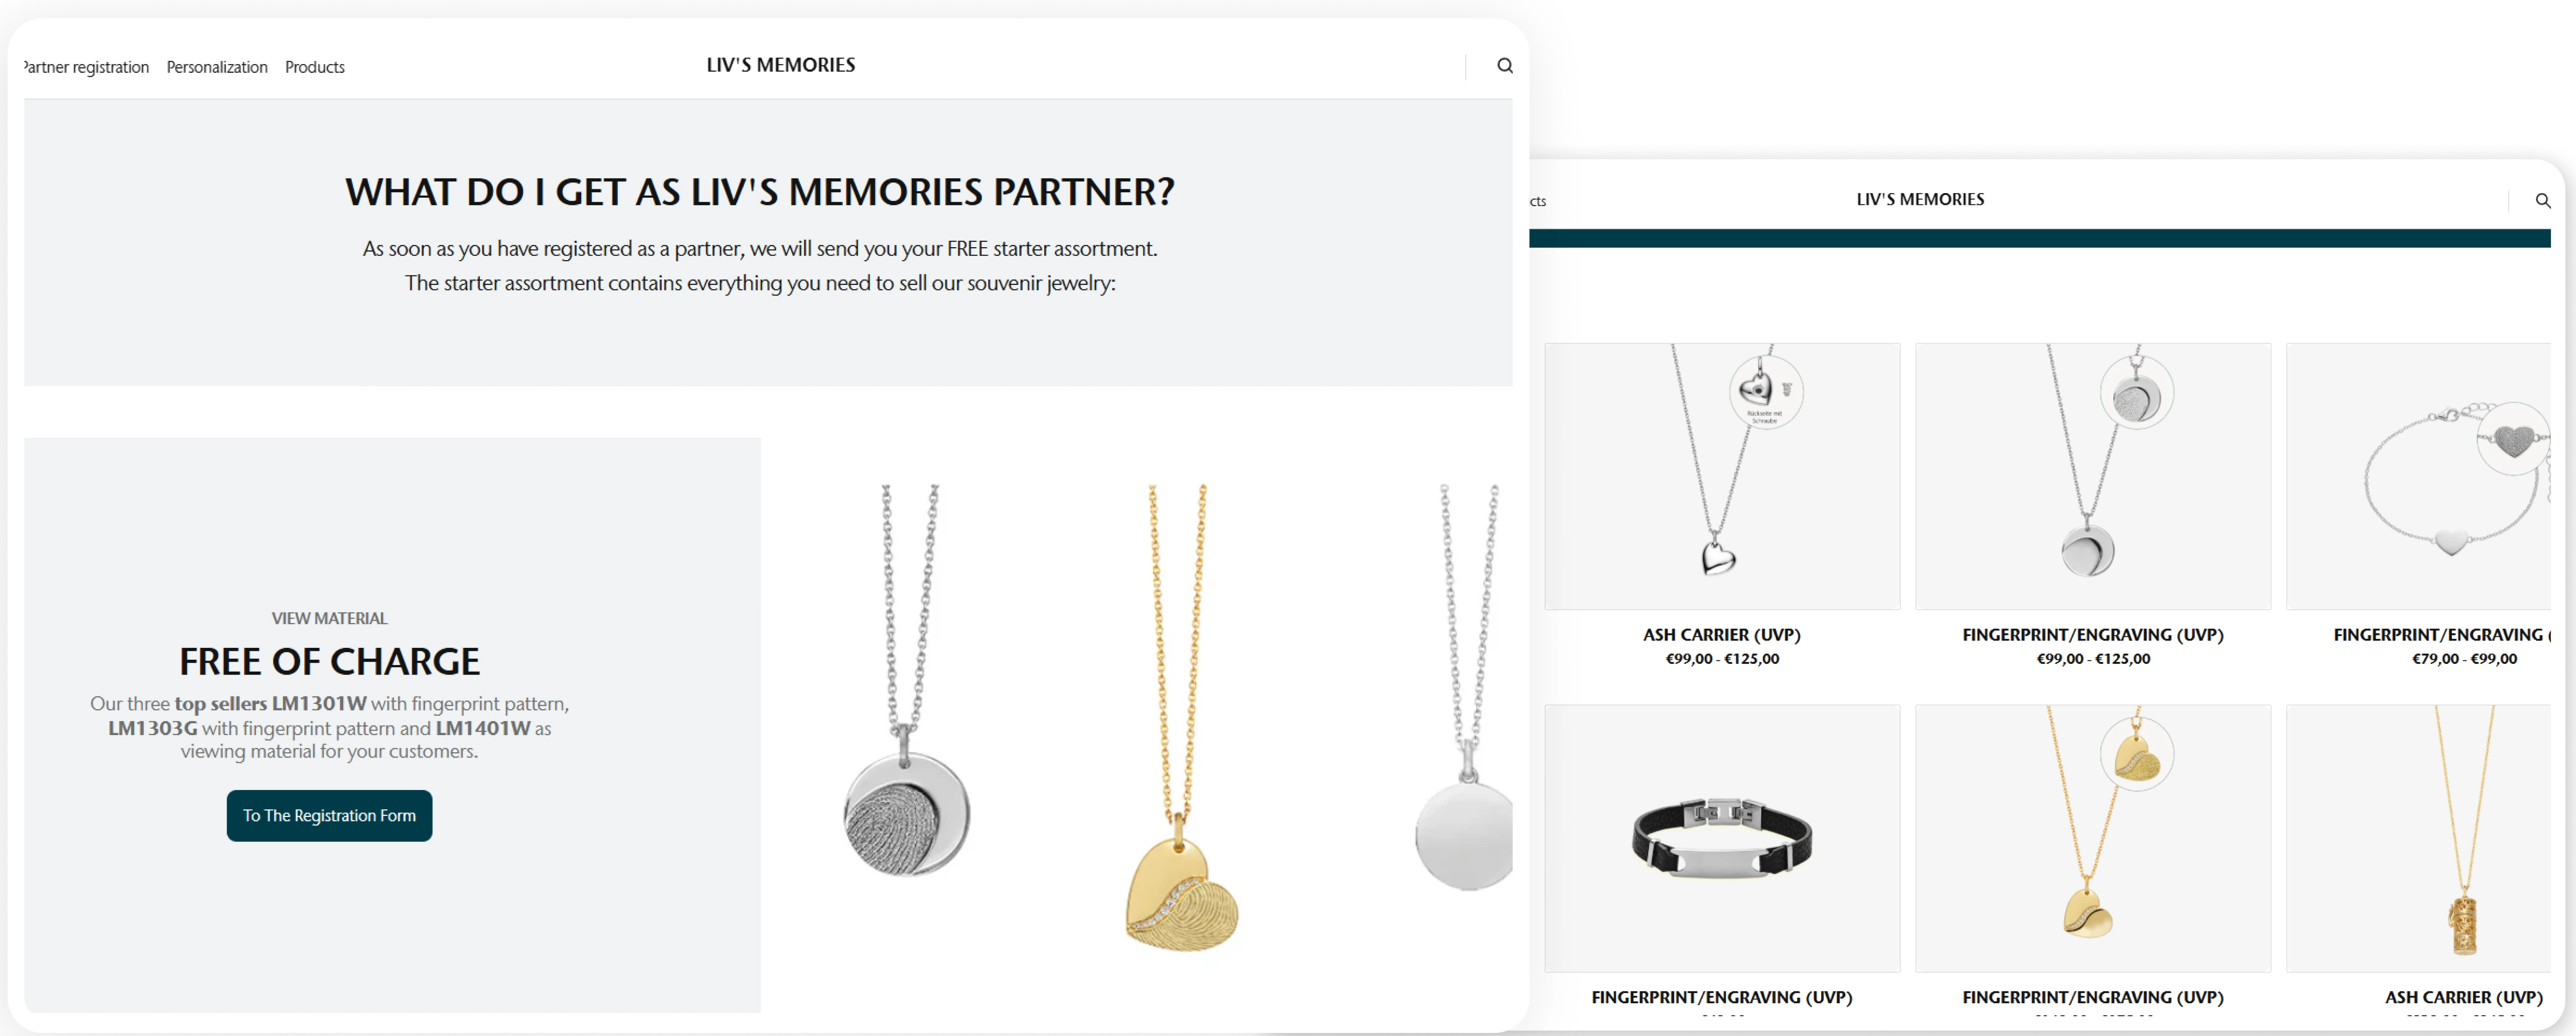Open the silver heart Ash Carrier necklace product
Viewport: 2576px width, 1036px height.
pyautogui.click(x=1722, y=476)
